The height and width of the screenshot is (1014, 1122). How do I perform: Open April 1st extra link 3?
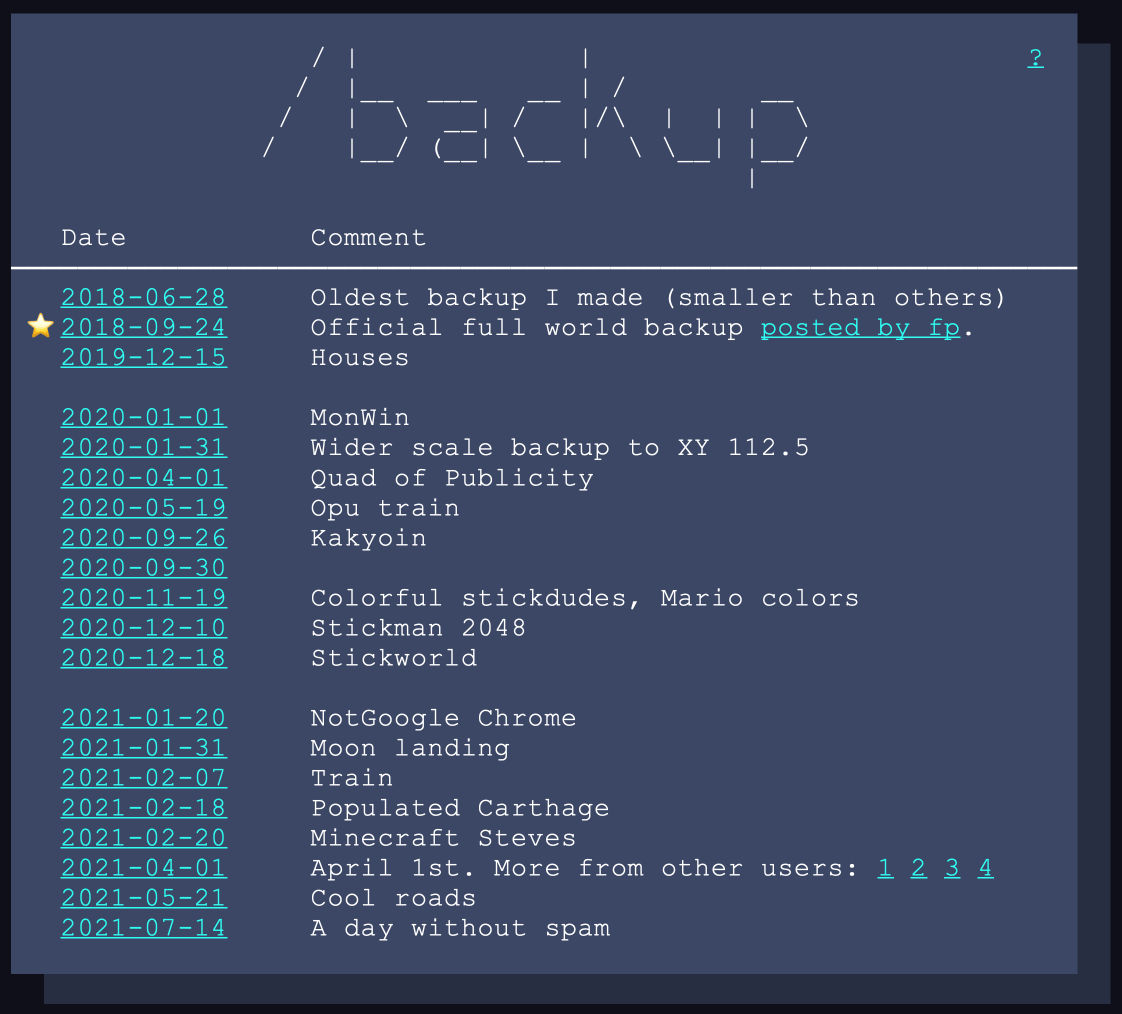click(952, 868)
